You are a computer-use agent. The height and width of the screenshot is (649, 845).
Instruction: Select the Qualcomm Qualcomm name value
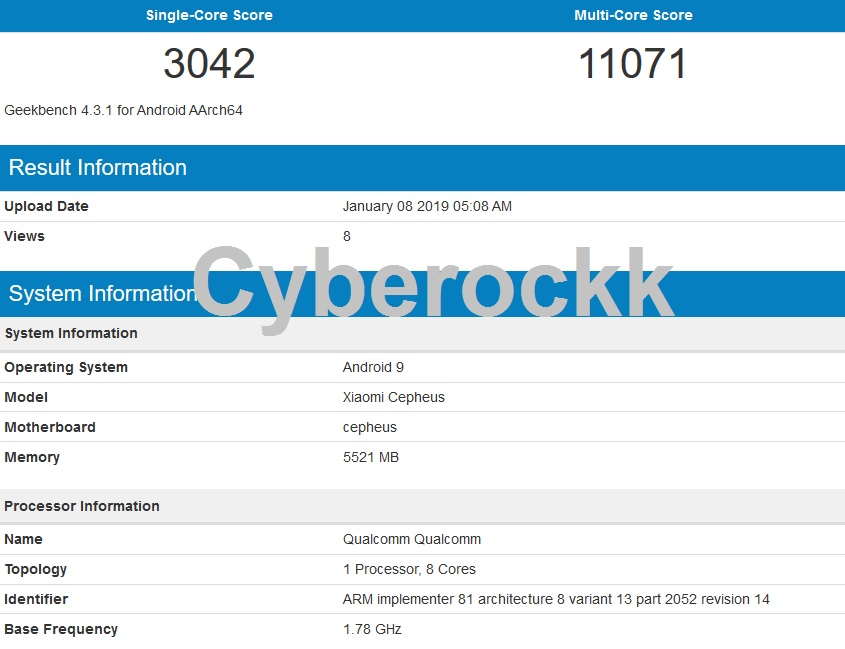tap(412, 539)
